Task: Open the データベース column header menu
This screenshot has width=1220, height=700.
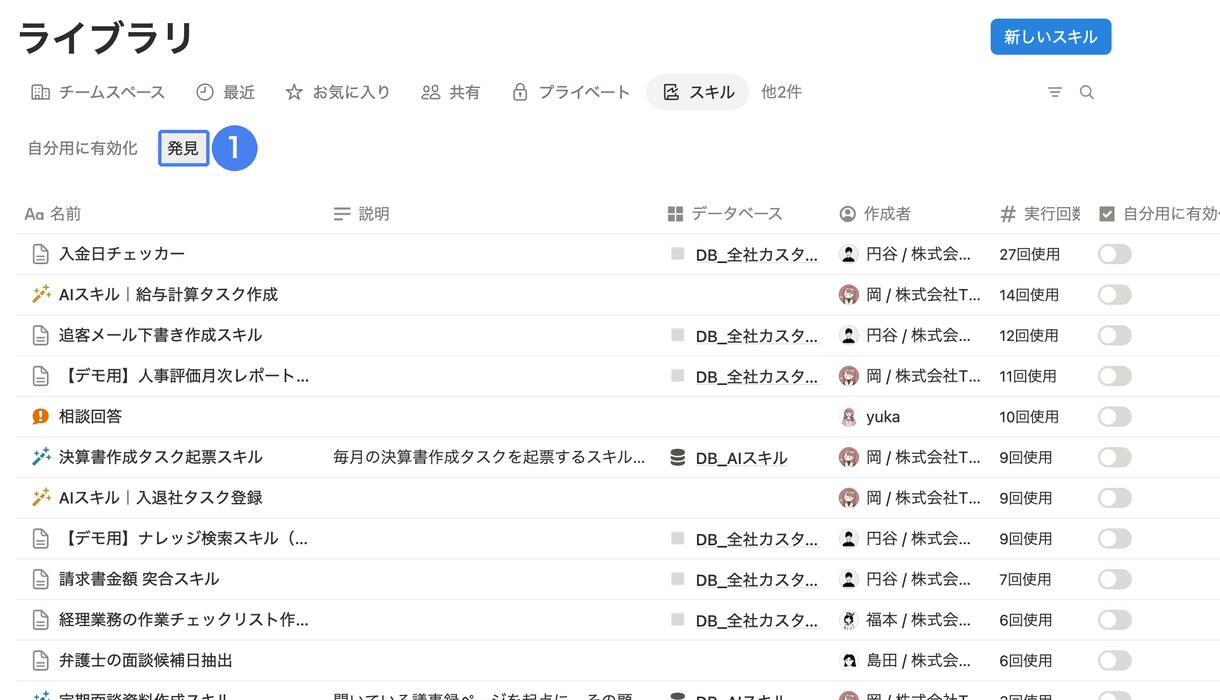Action: 725,214
